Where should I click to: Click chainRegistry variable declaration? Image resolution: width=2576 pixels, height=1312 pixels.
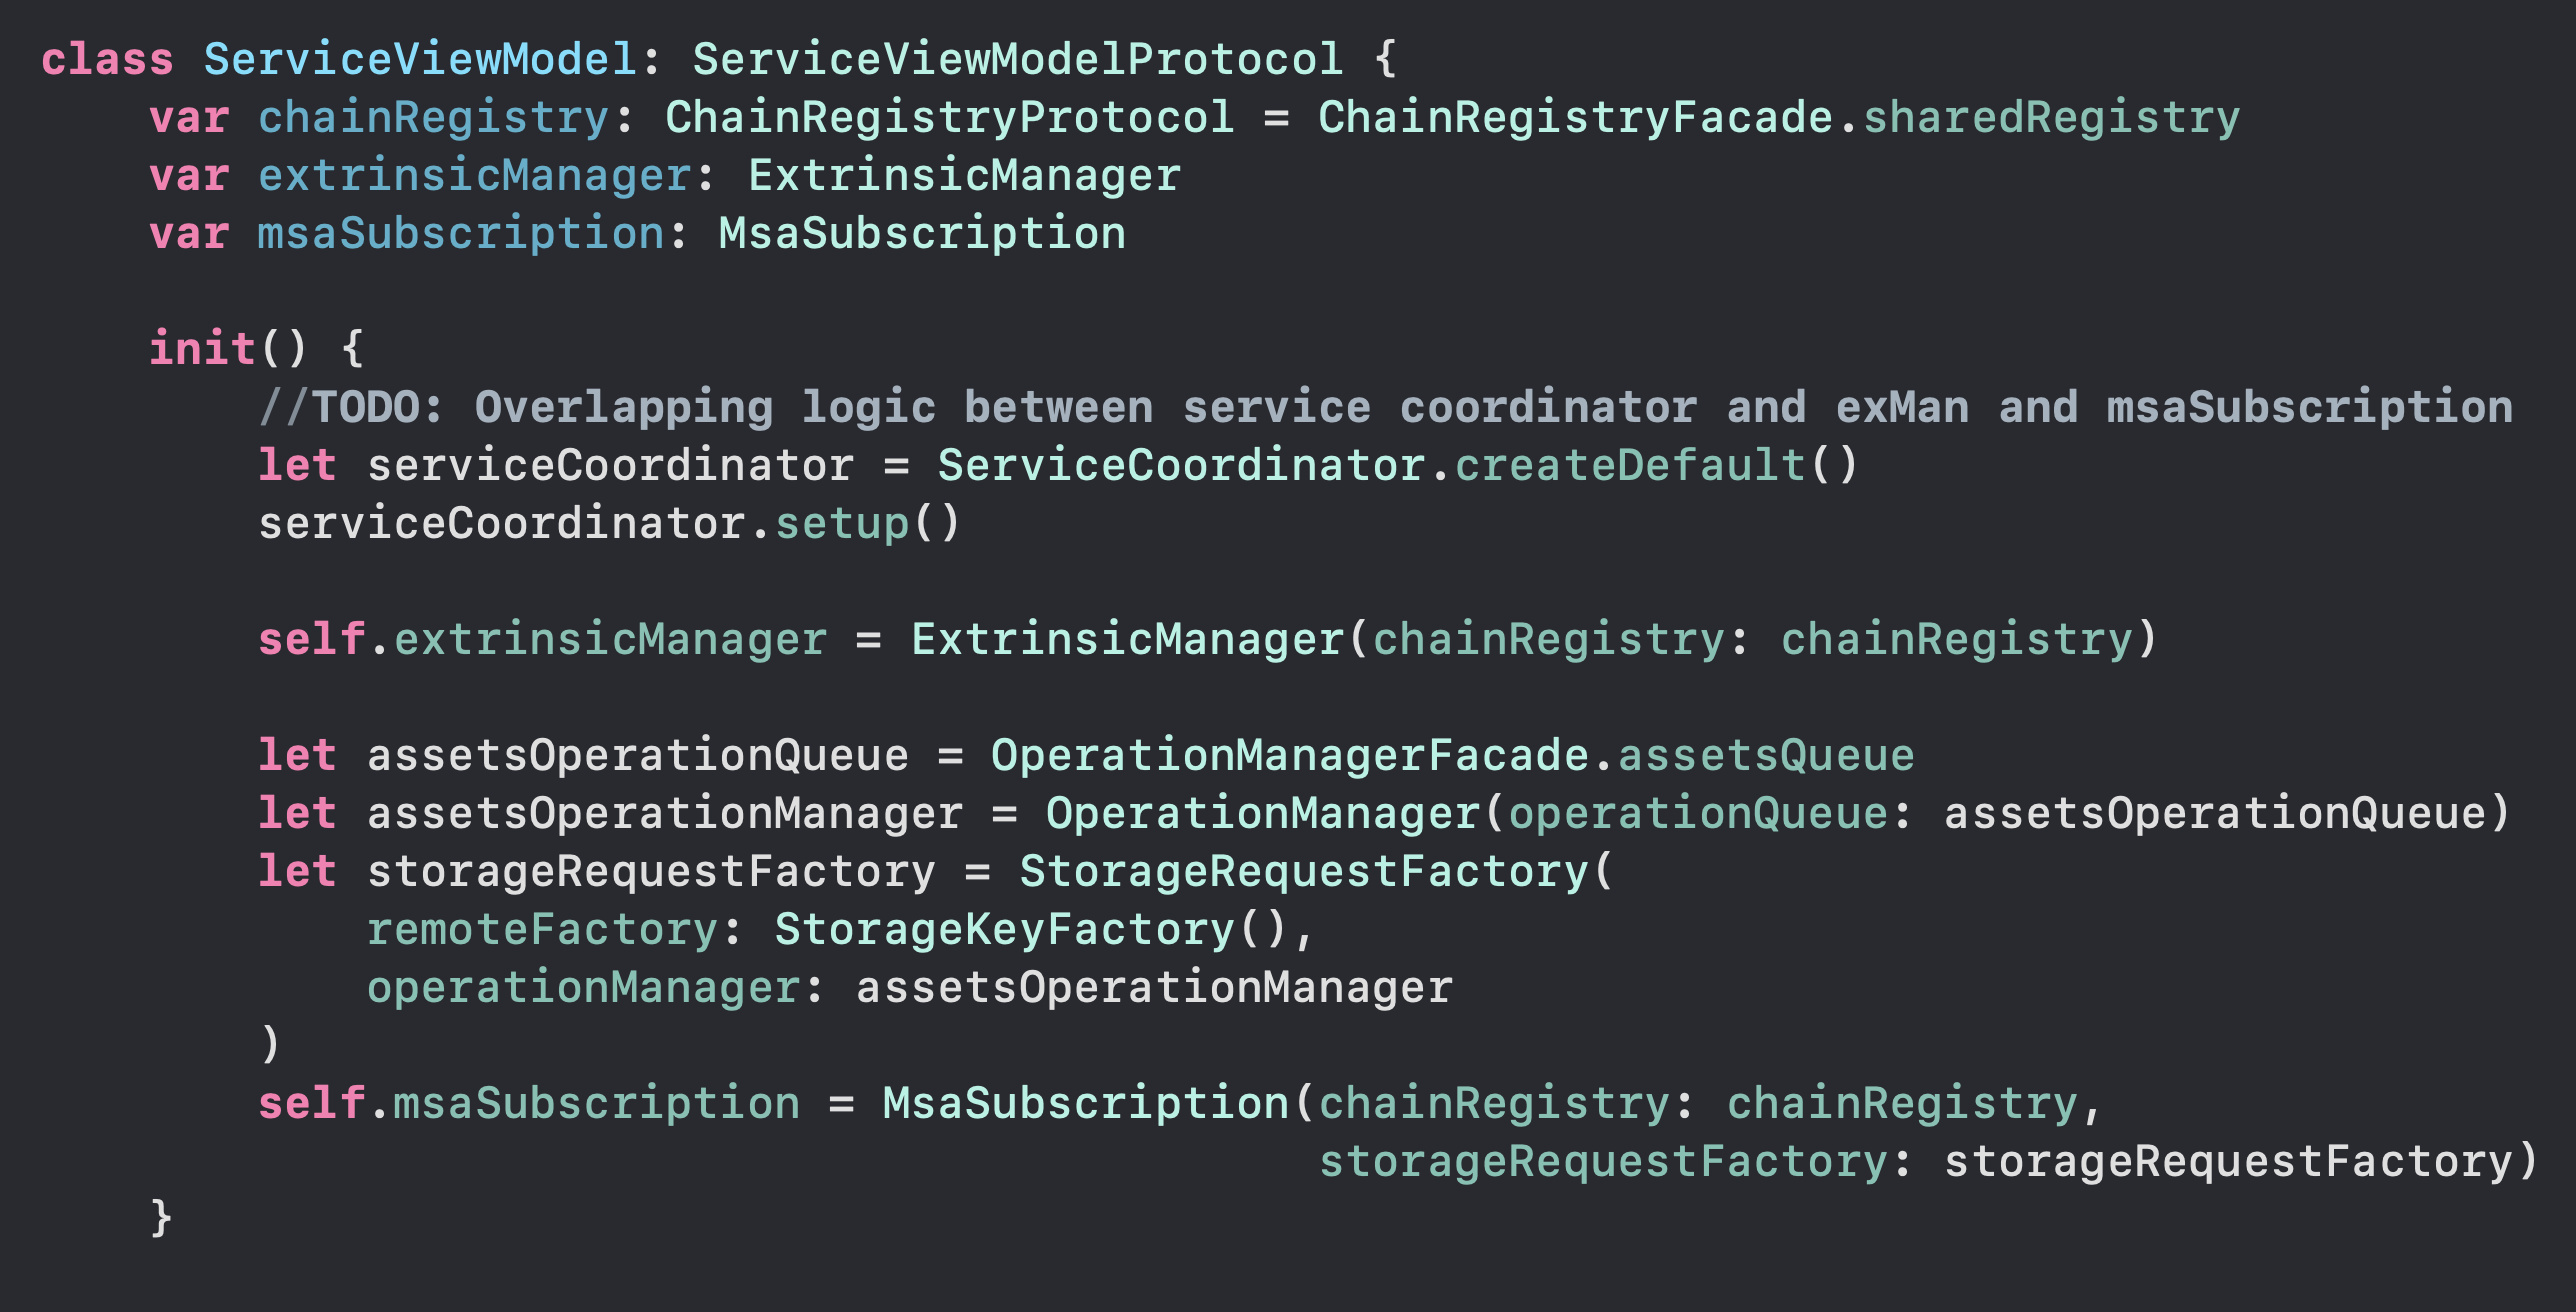433,117
